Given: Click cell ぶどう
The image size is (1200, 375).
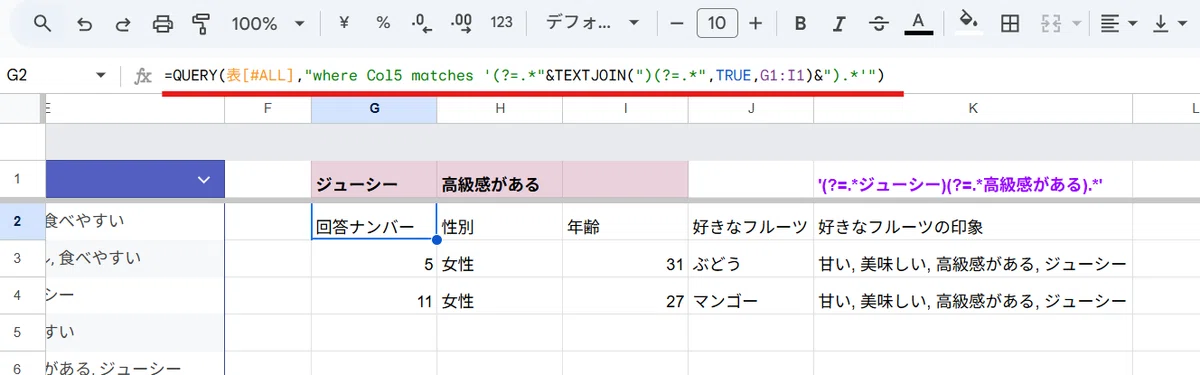Looking at the screenshot, I should pyautogui.click(x=751, y=259).
